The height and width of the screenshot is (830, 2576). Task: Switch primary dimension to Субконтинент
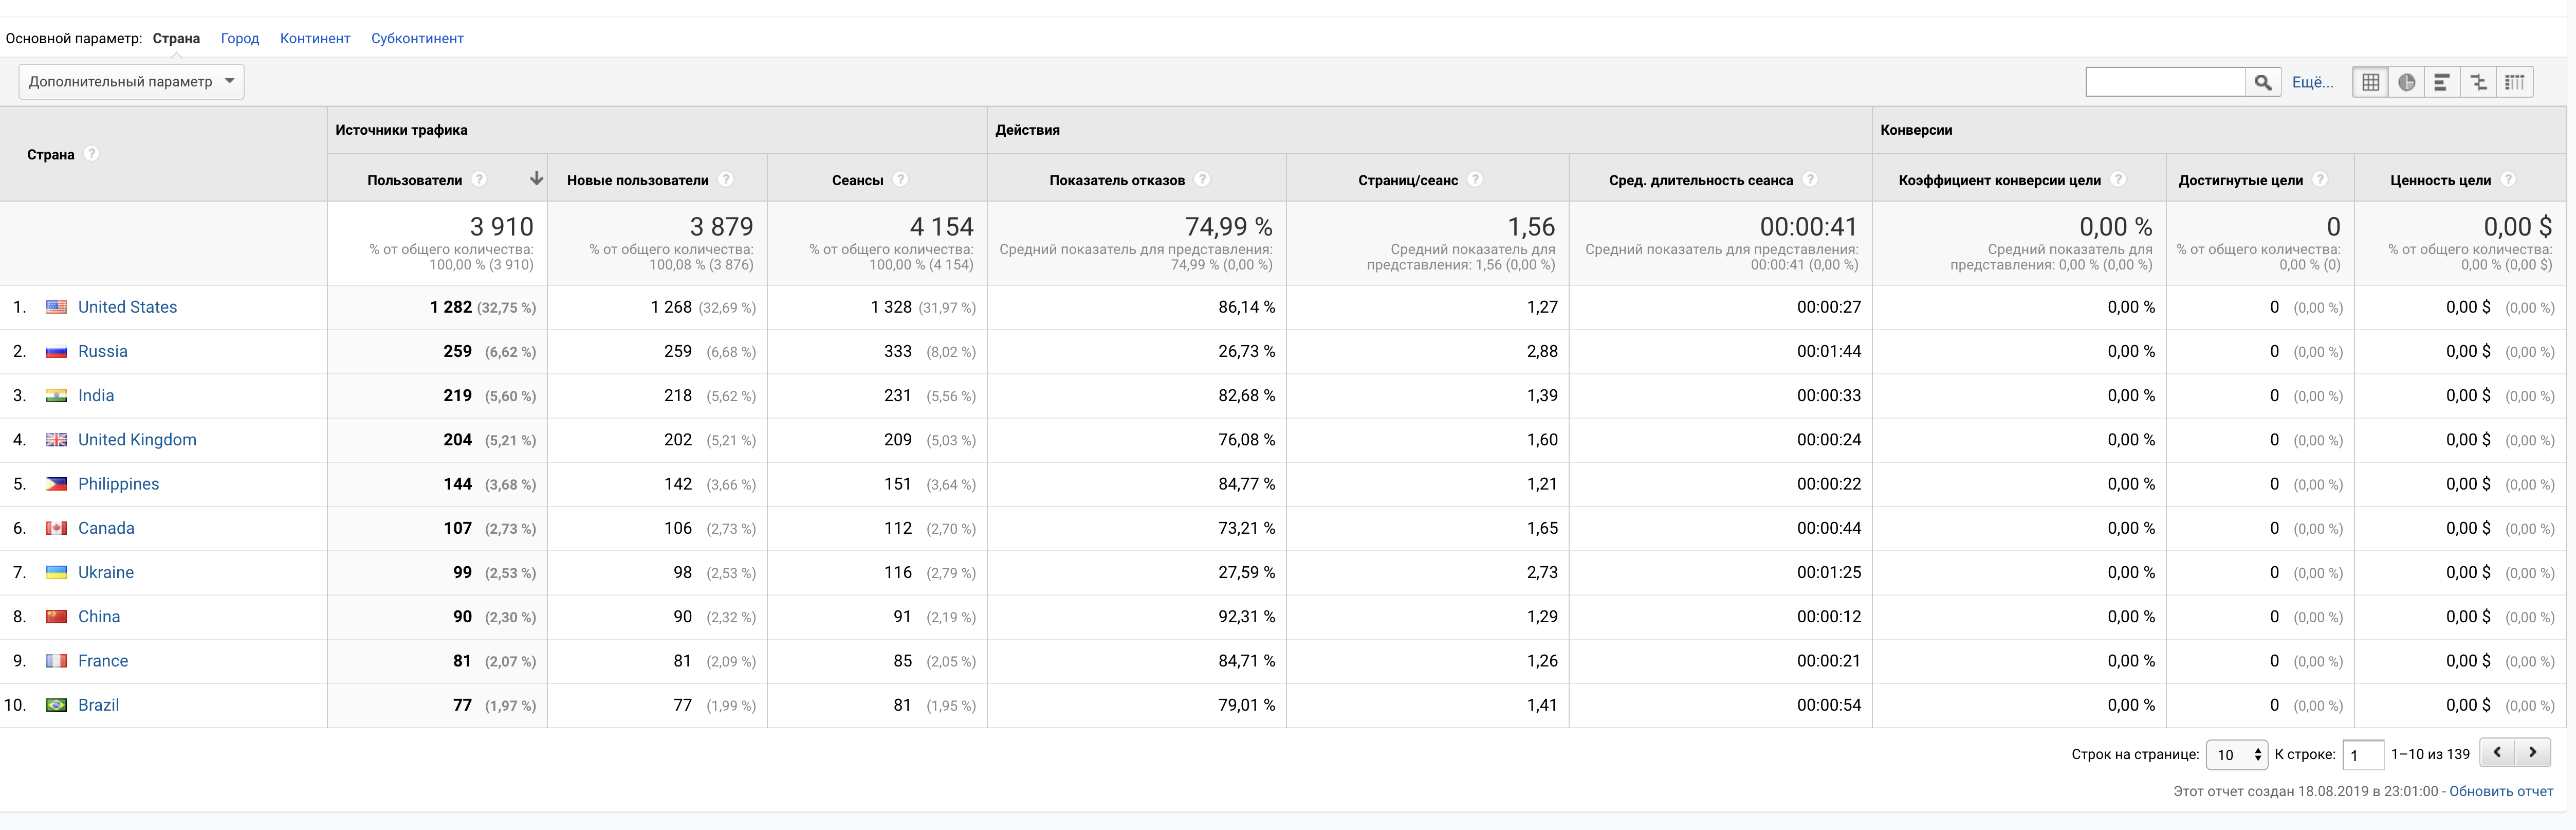pyautogui.click(x=416, y=38)
